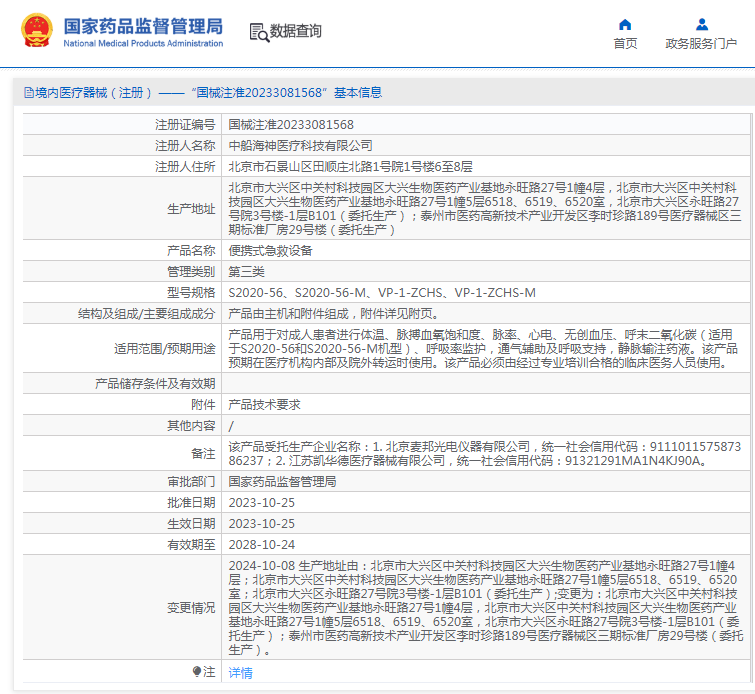The image size is (755, 694).
Task: Click 第三类 management category value
Action: point(246,272)
